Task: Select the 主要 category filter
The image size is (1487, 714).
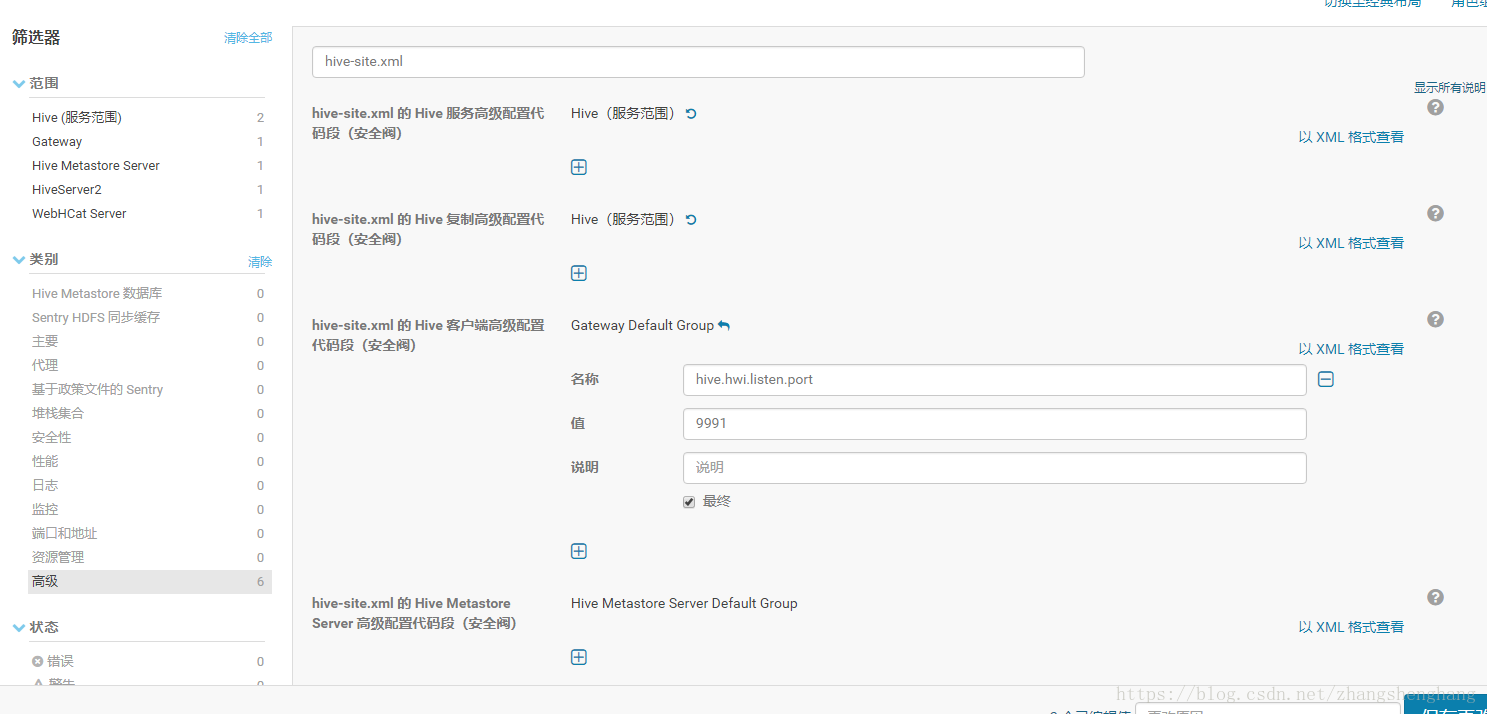Action: (150, 341)
